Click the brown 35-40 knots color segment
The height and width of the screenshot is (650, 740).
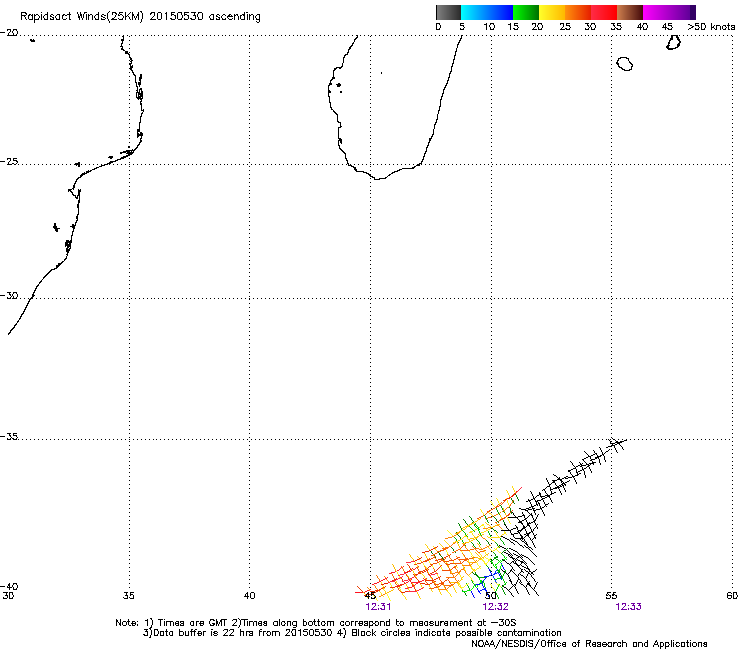[630, 12]
